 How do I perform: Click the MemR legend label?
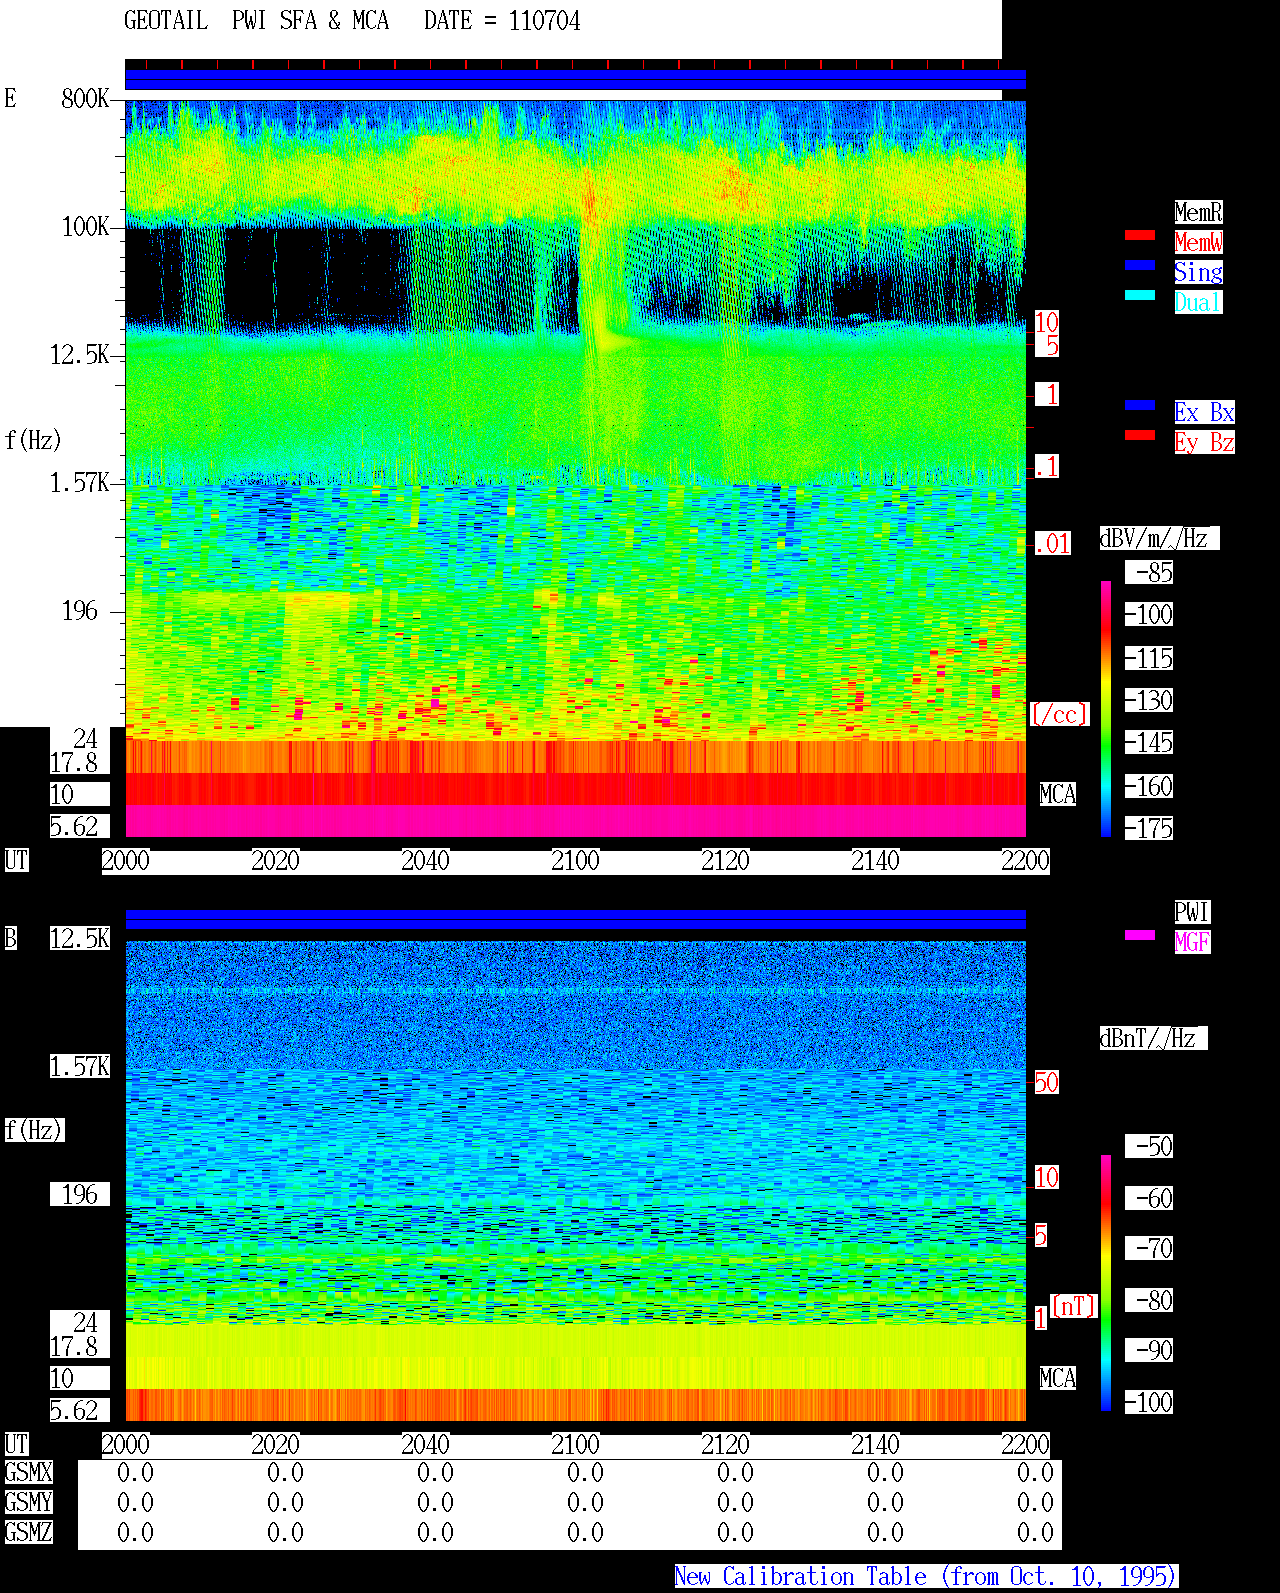click(x=1198, y=212)
